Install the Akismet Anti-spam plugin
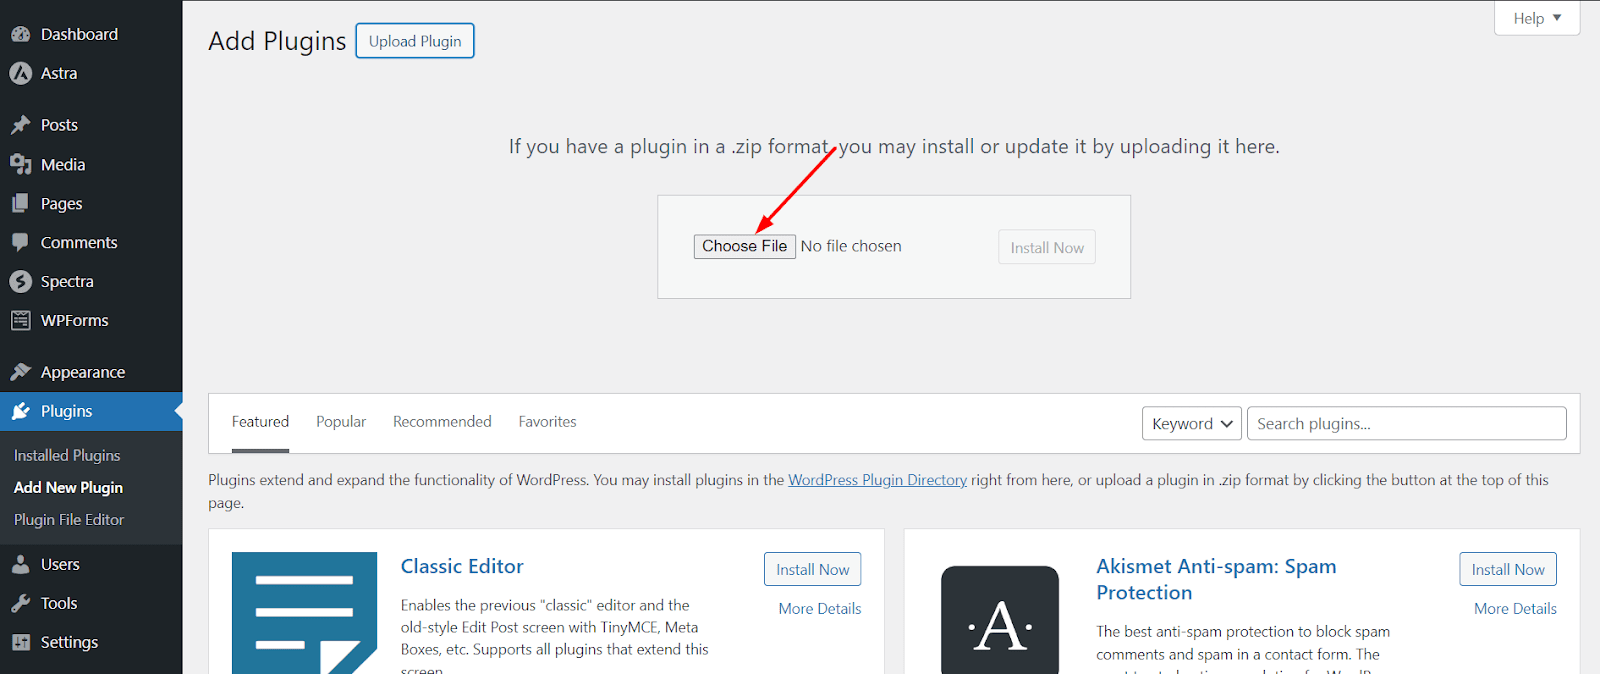Image resolution: width=1600 pixels, height=674 pixels. point(1508,569)
